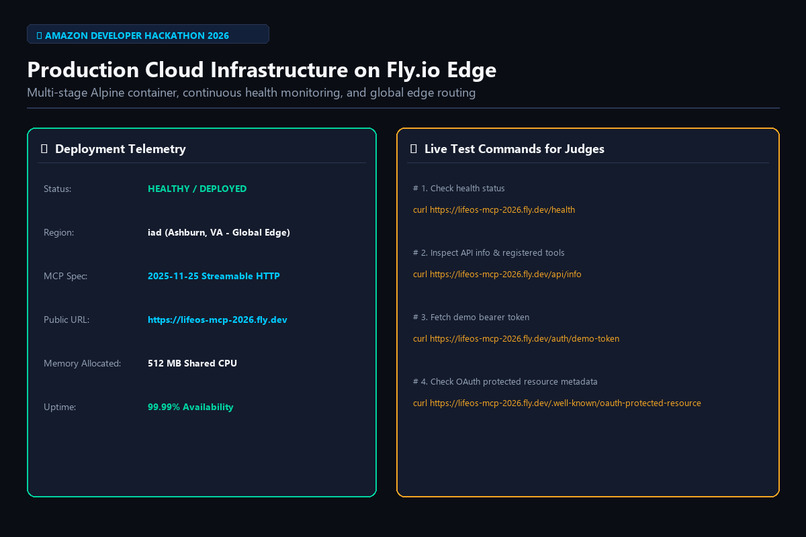Click the Region: label
The width and height of the screenshot is (806, 537).
(59, 232)
